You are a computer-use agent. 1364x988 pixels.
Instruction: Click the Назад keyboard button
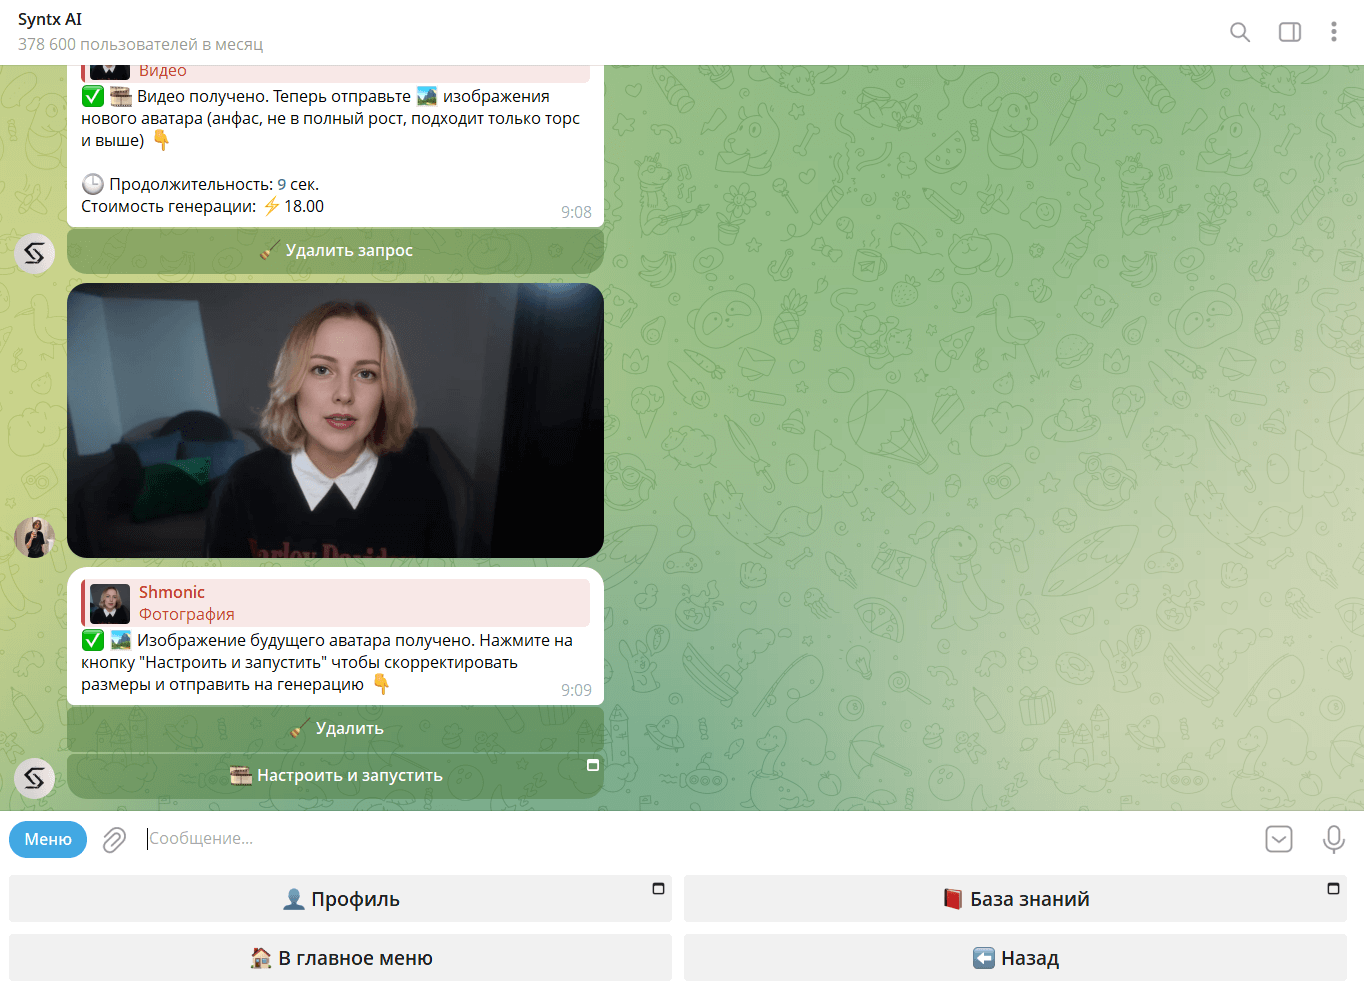click(1015, 958)
